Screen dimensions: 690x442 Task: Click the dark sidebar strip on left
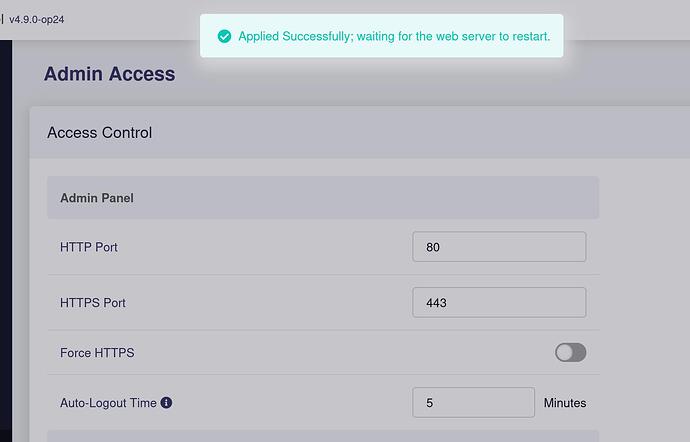click(6, 241)
